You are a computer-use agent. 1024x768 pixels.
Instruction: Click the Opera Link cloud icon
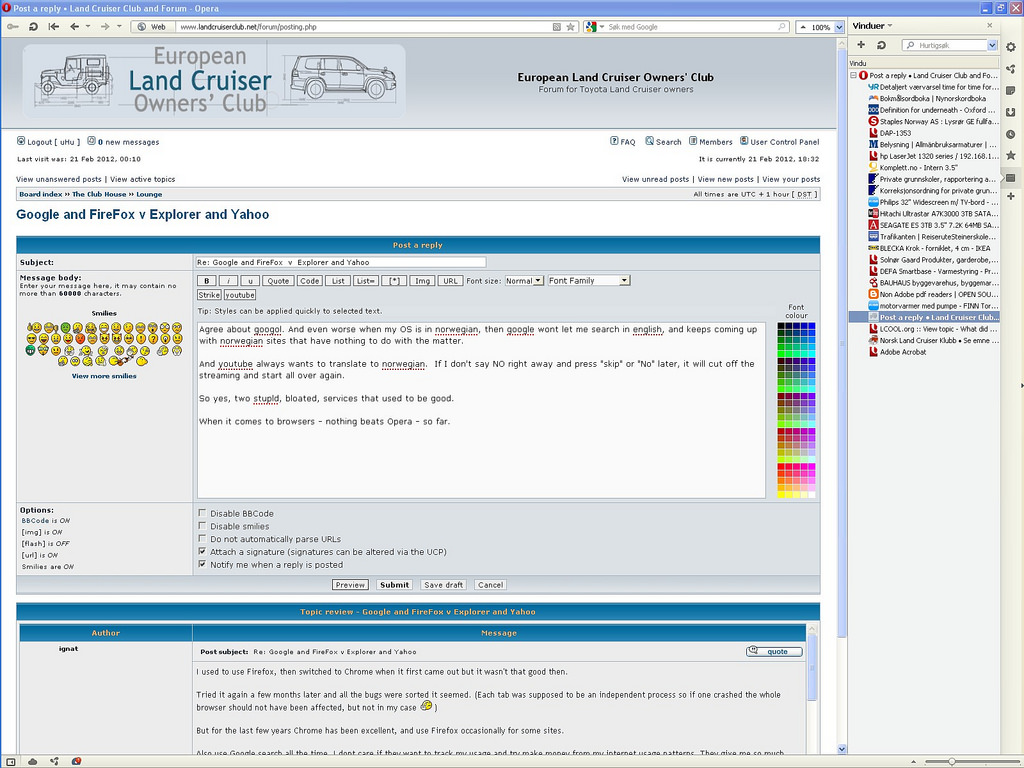point(33,761)
